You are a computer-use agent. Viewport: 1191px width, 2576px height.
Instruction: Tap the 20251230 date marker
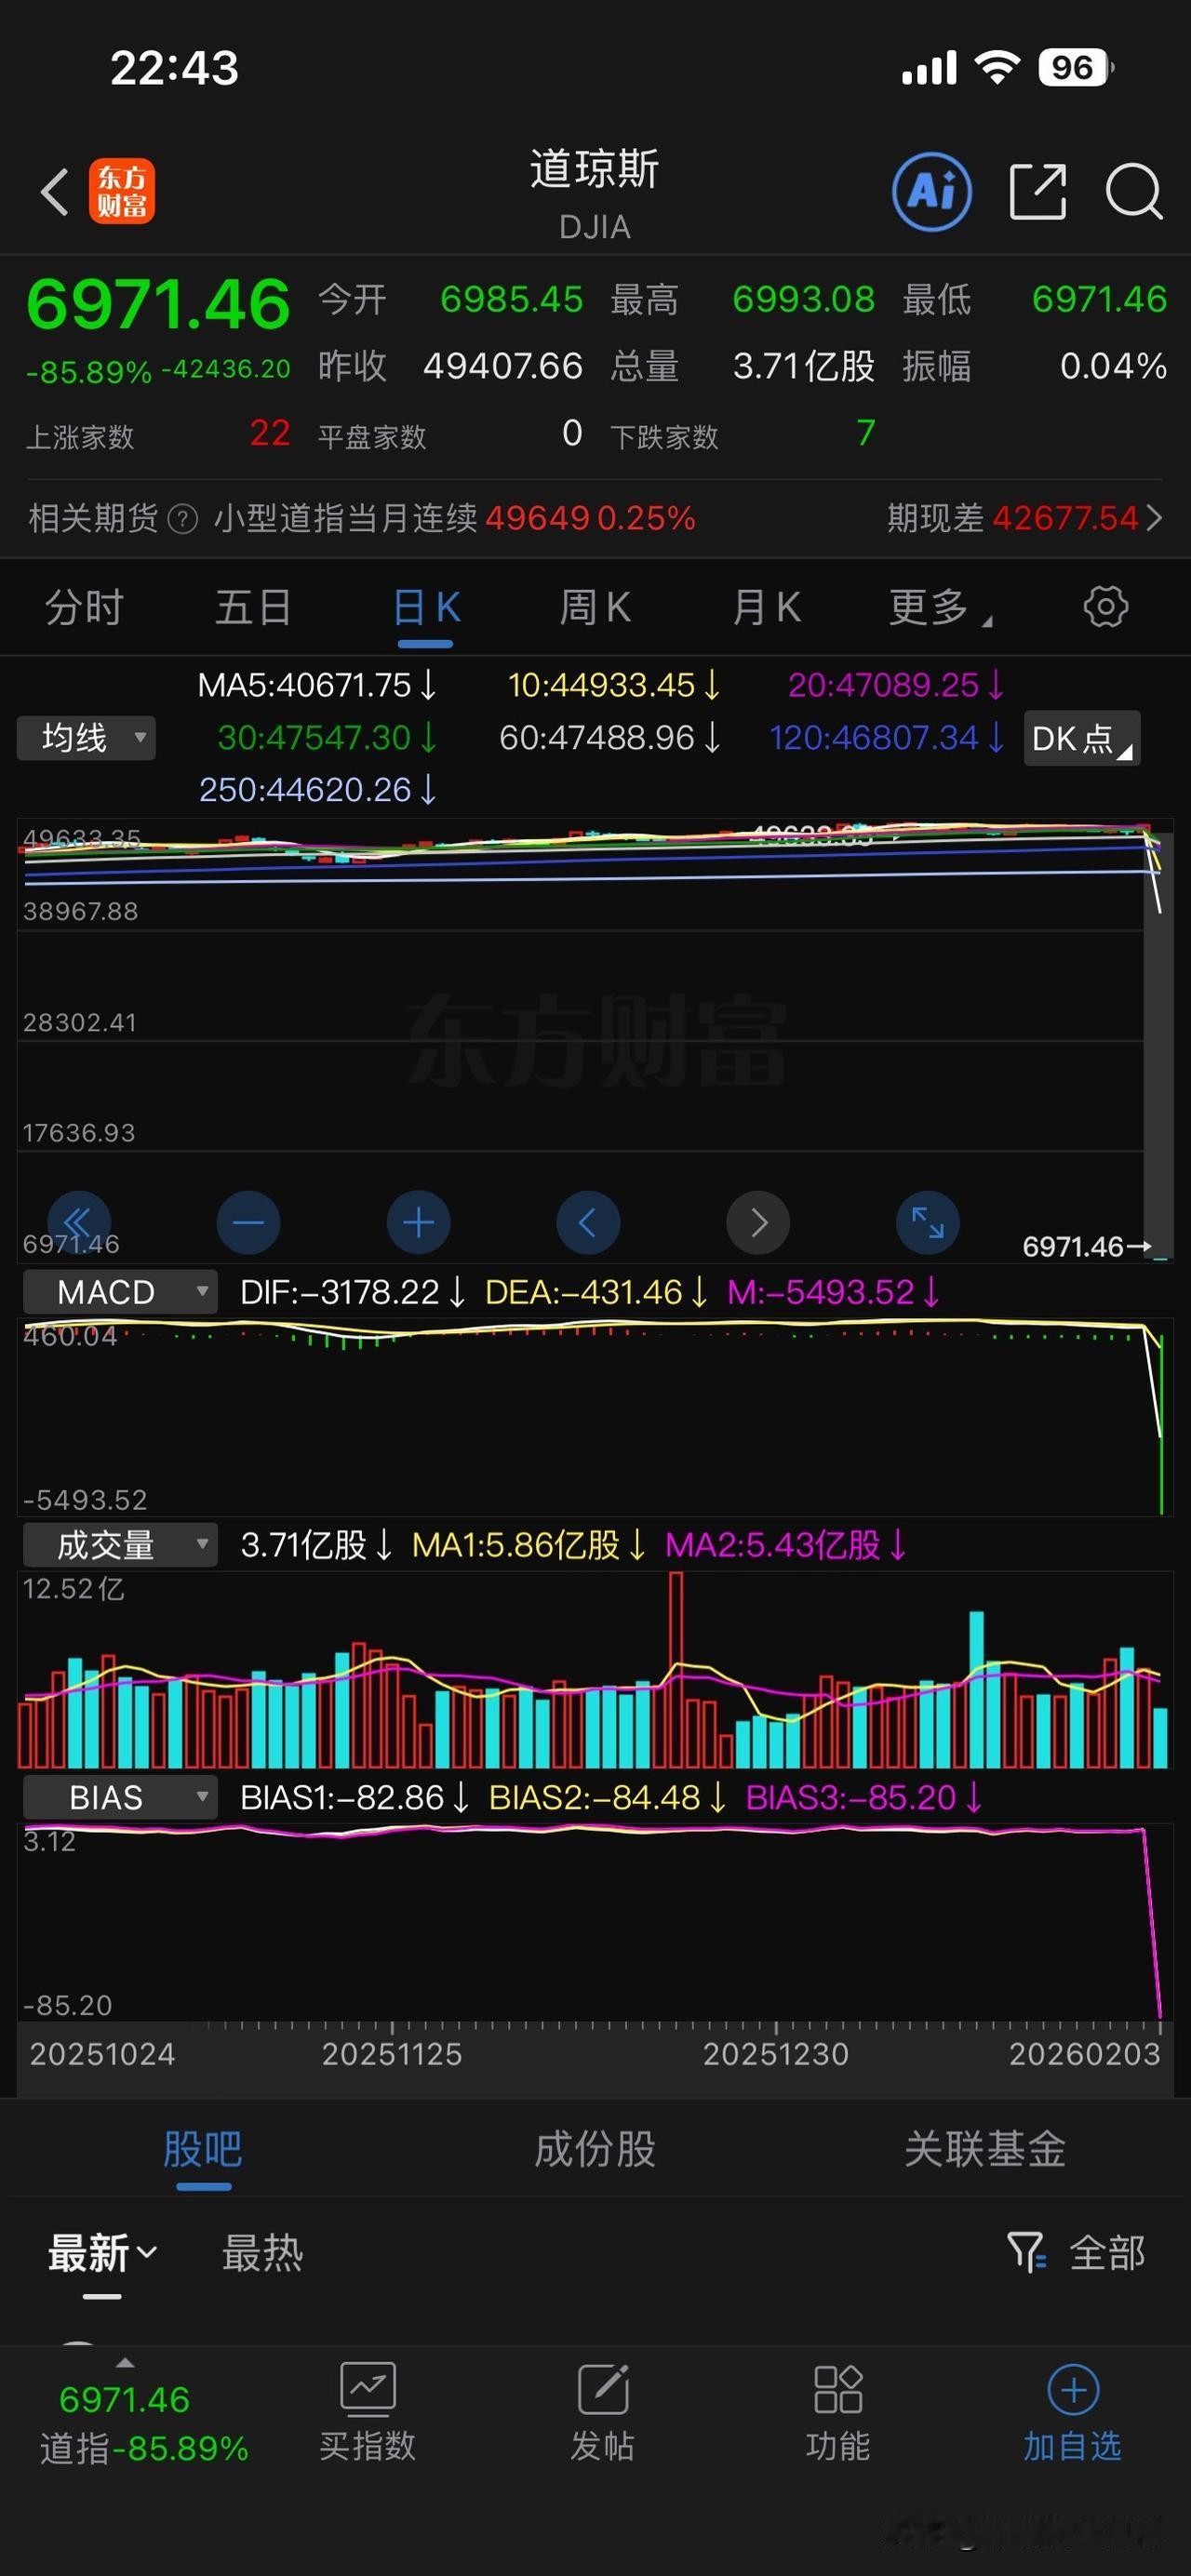coord(776,2054)
